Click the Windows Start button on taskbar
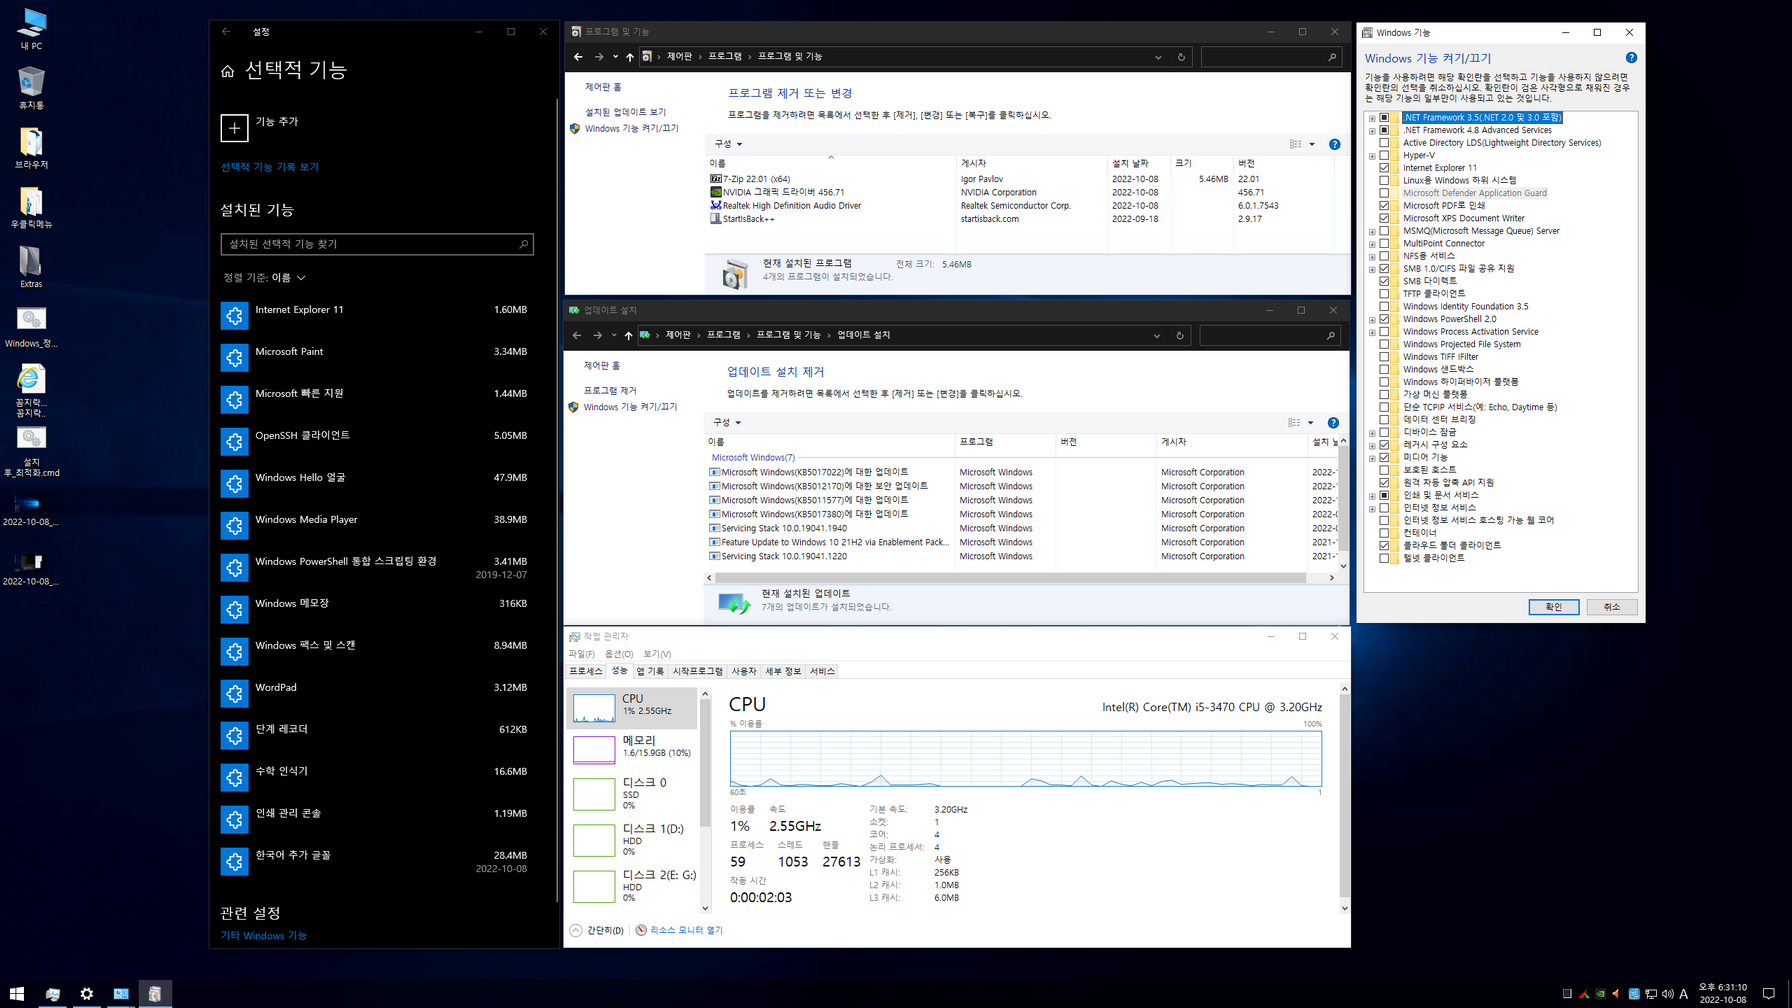This screenshot has height=1008, width=1792. (17, 993)
